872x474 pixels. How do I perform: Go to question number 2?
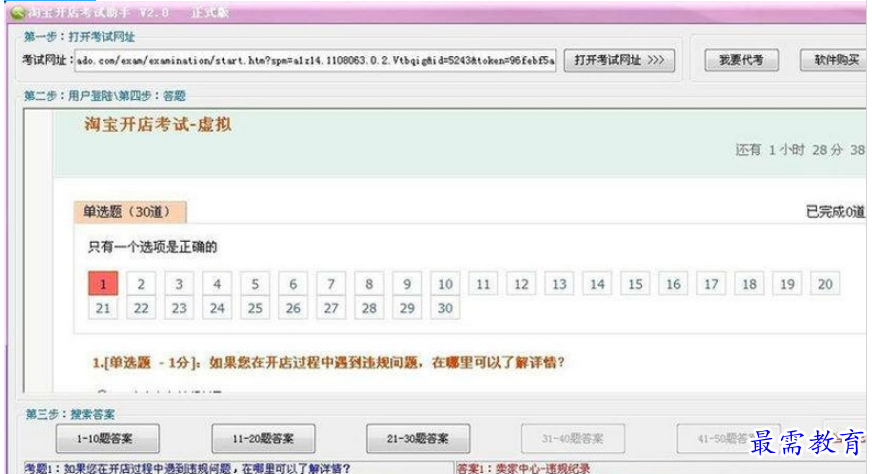pyautogui.click(x=141, y=284)
